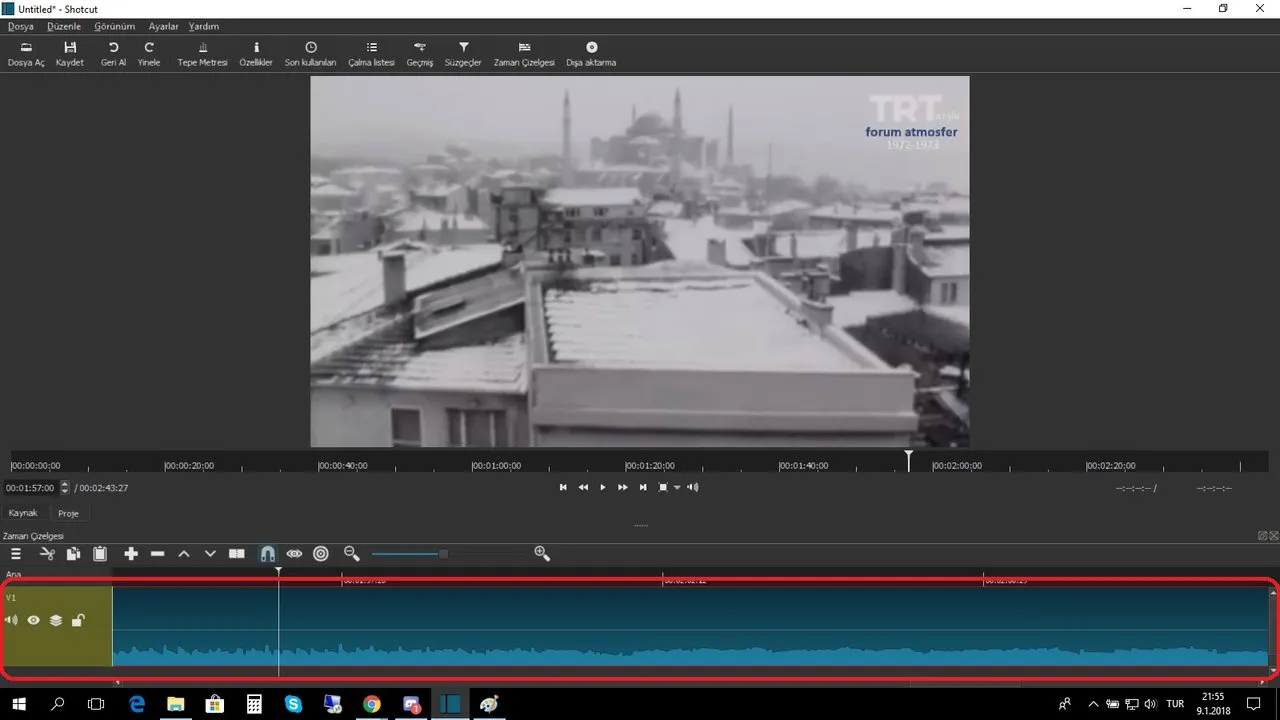Click the timeline playhead marker
Viewport: 1280px width, 720px height.
[x=279, y=571]
